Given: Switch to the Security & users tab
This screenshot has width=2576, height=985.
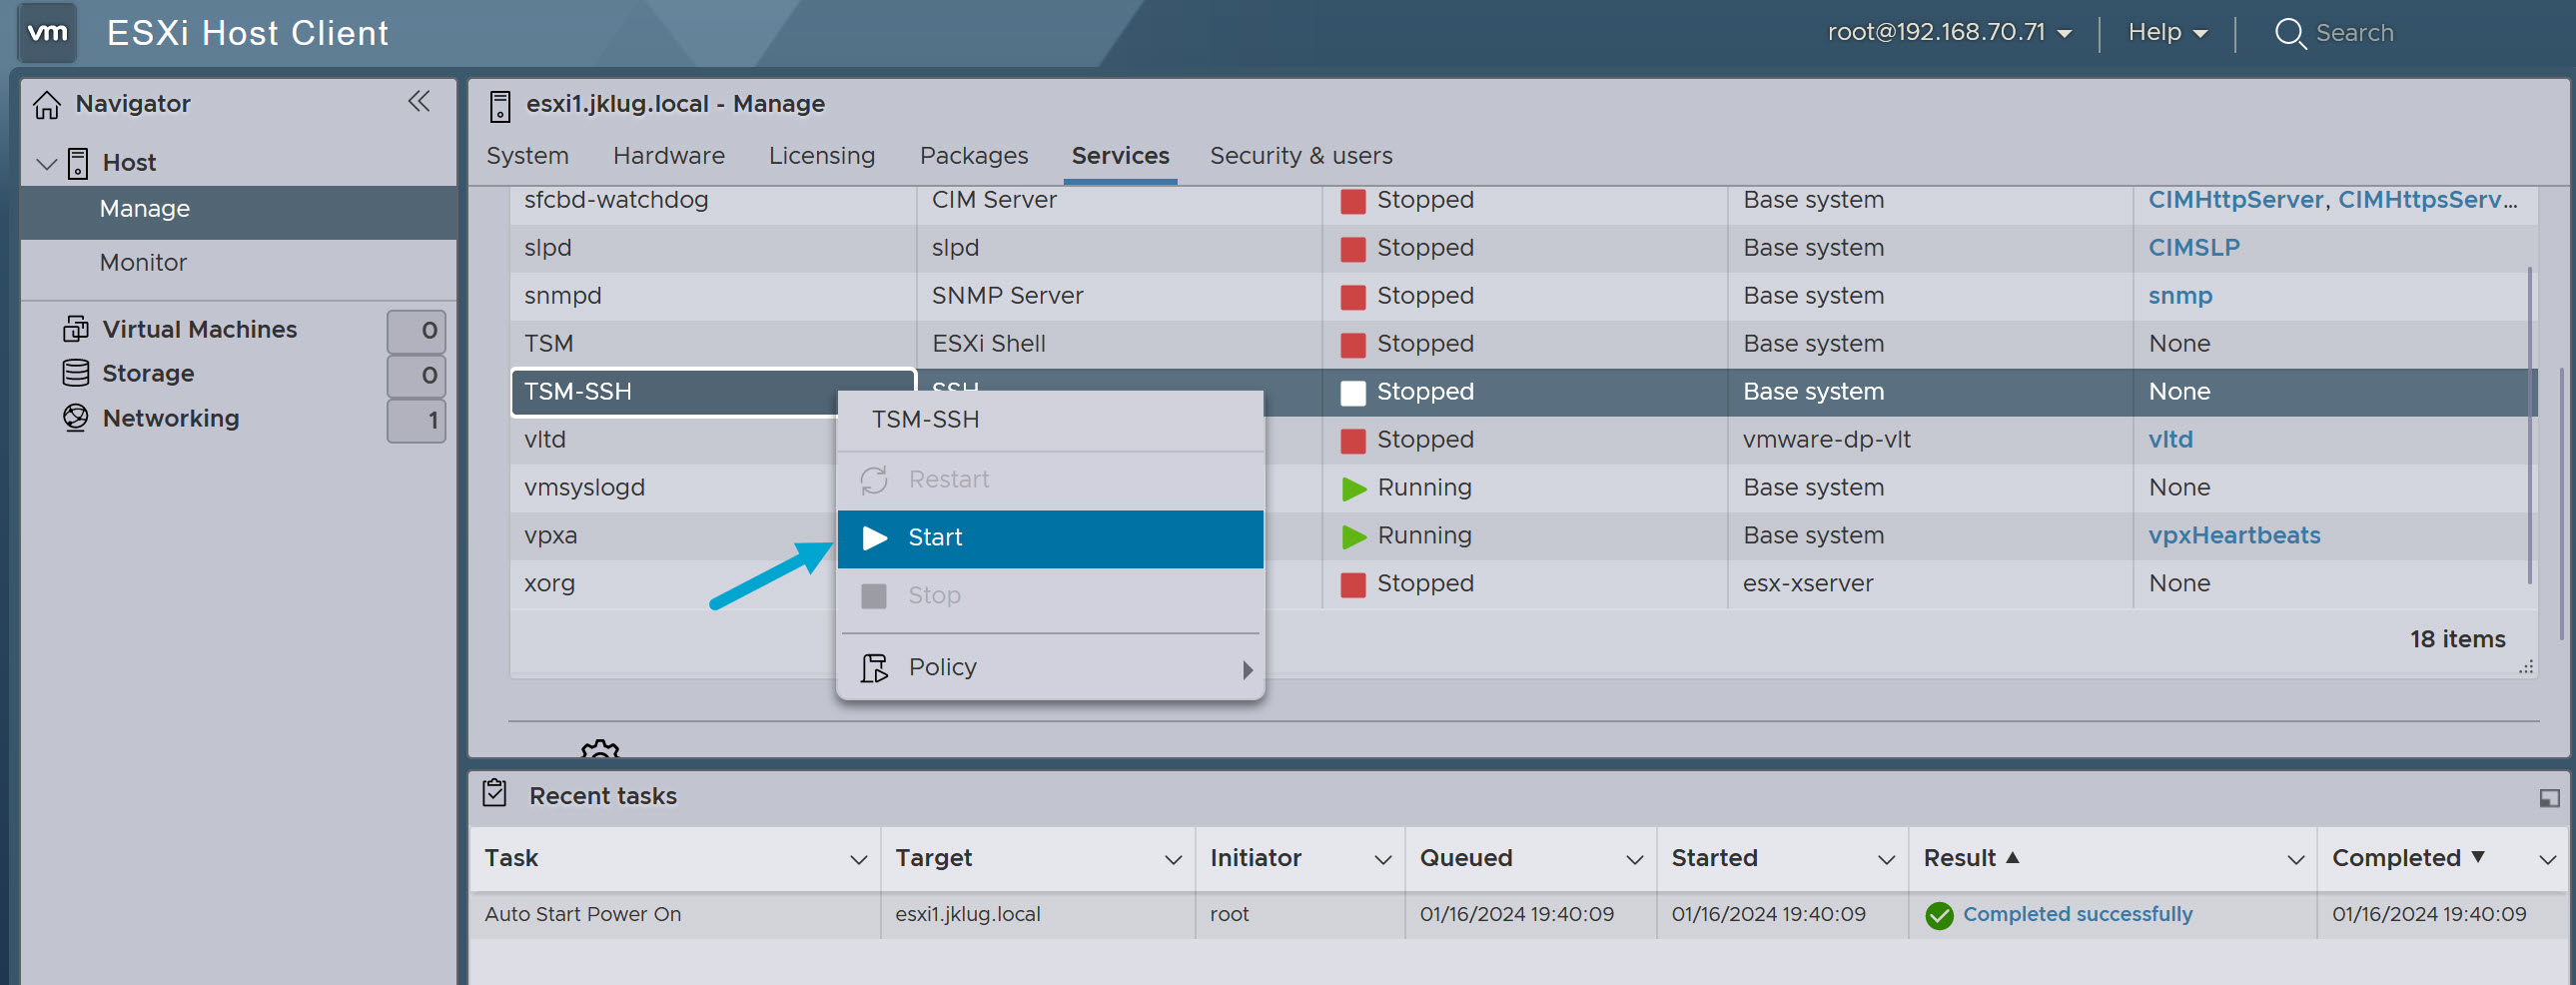Looking at the screenshot, I should 1301,155.
